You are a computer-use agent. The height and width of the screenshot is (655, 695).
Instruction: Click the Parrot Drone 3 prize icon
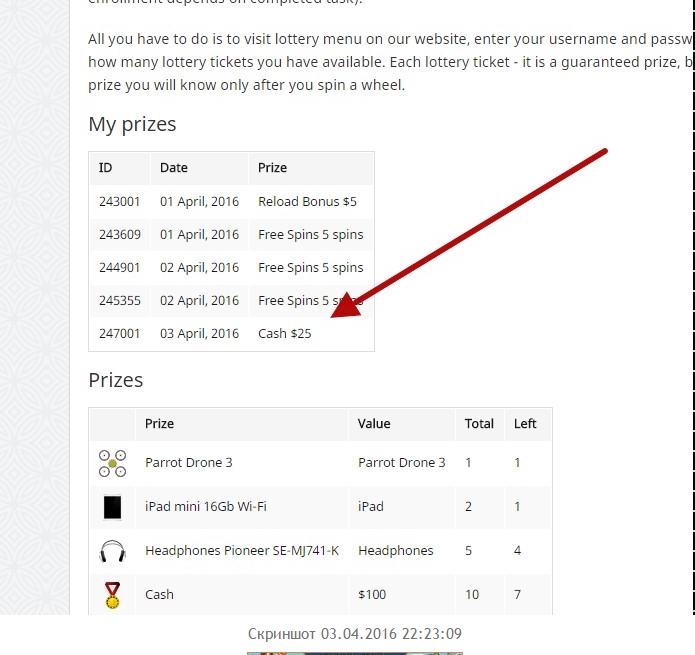point(112,464)
